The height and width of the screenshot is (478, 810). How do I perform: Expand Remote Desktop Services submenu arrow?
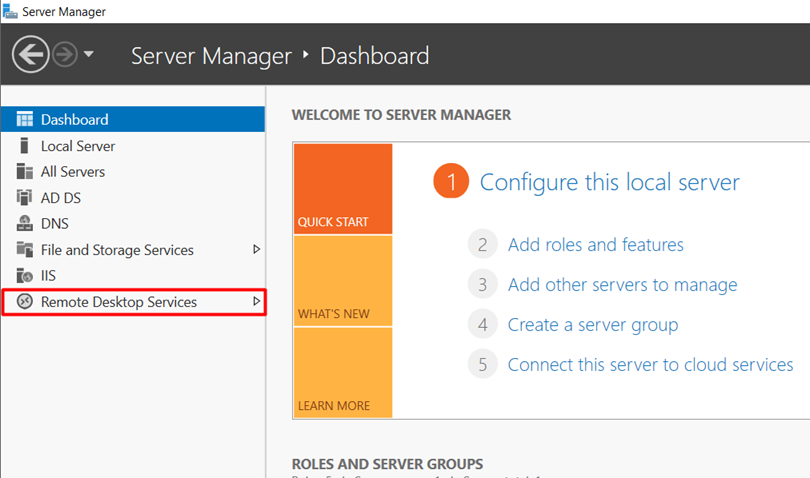[x=256, y=301]
